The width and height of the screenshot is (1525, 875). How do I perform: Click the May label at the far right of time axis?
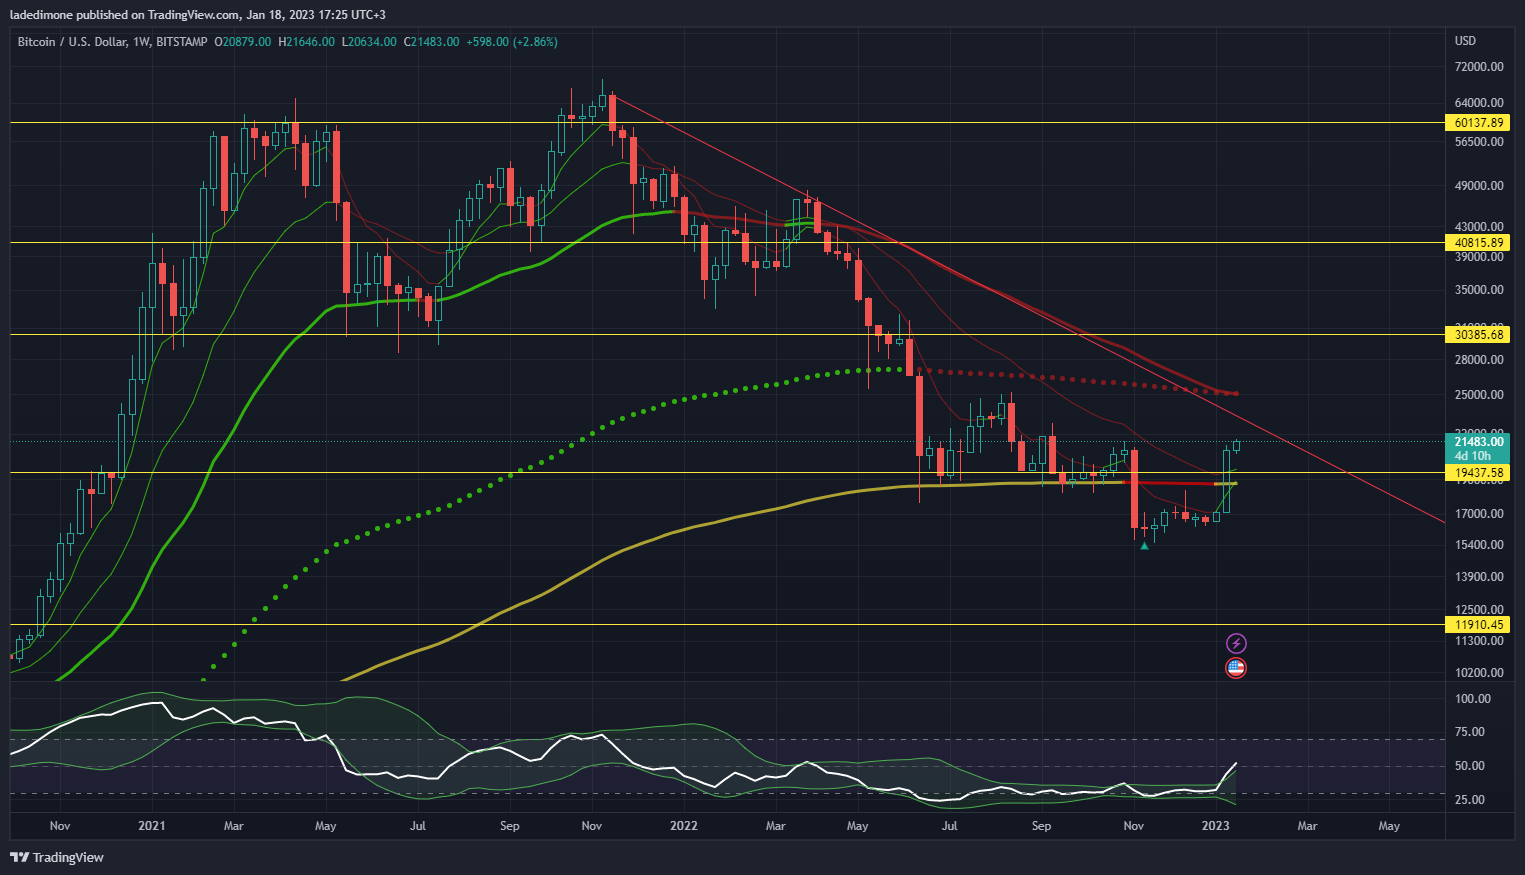[x=1389, y=826]
